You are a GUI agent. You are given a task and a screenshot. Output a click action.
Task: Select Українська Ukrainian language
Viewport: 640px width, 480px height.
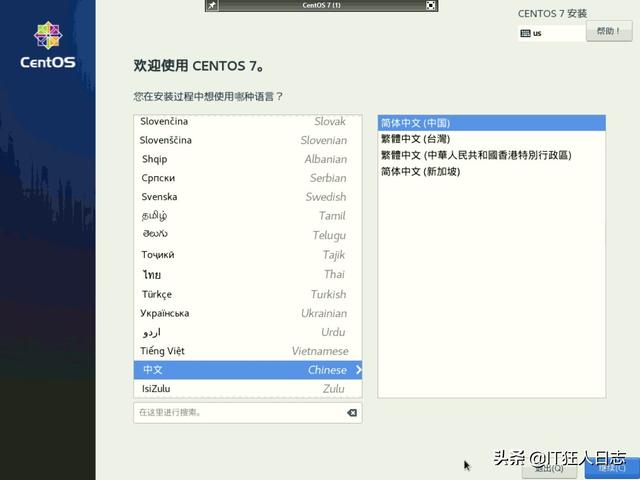click(247, 313)
